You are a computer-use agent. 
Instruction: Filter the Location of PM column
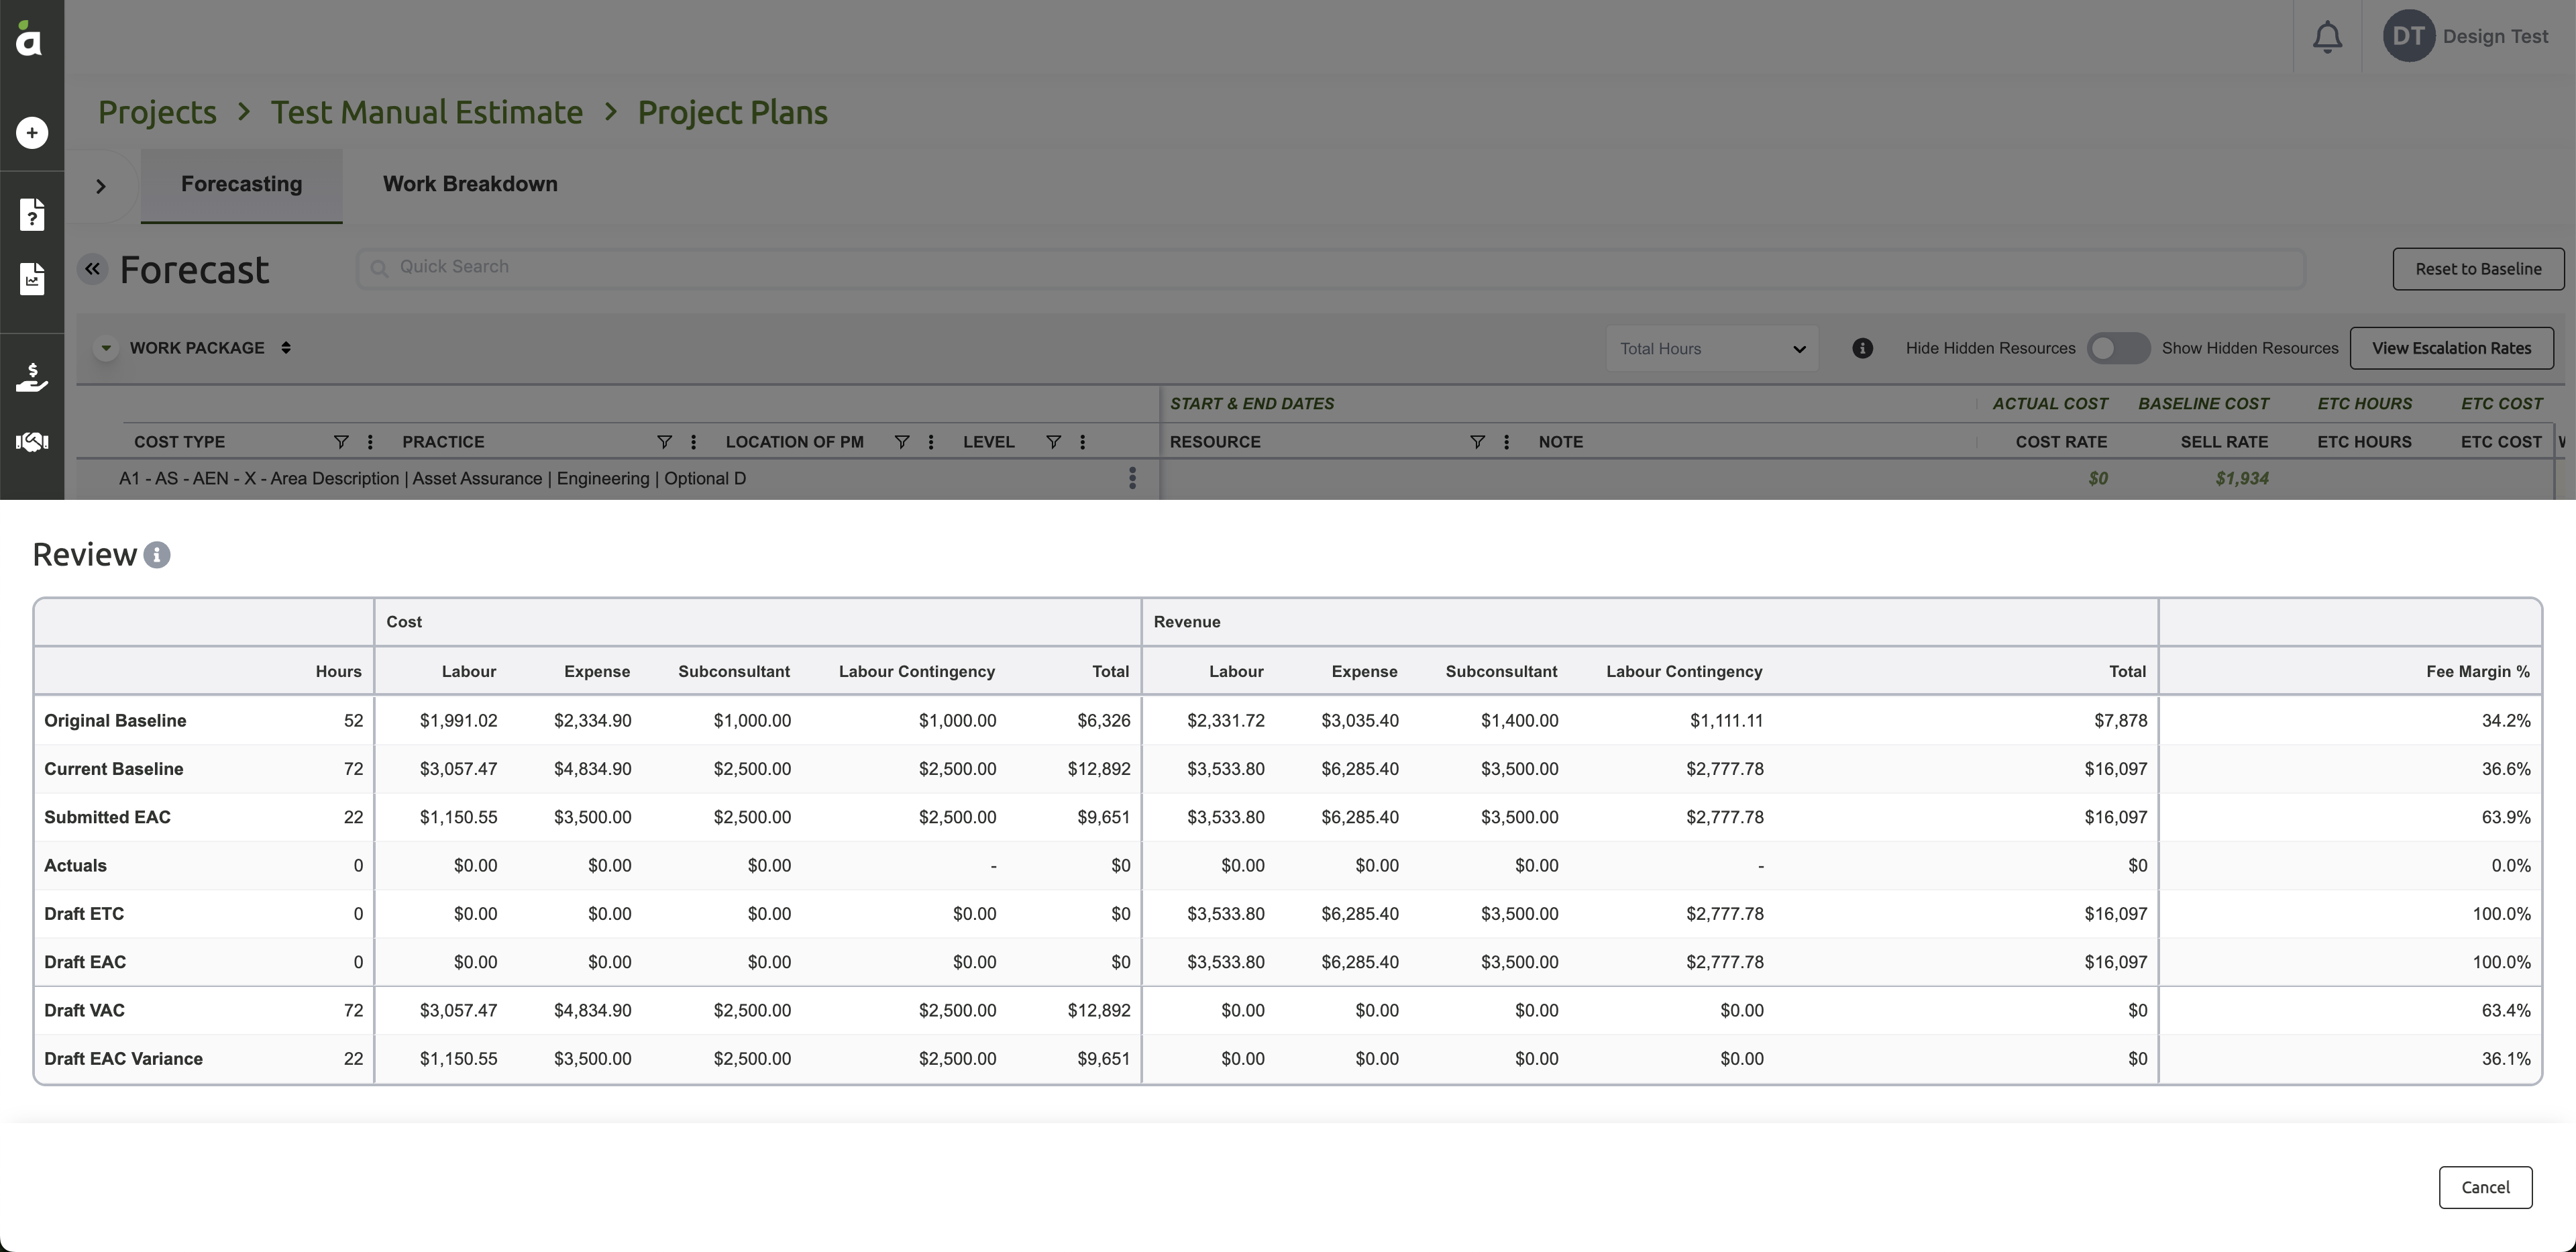(902, 442)
